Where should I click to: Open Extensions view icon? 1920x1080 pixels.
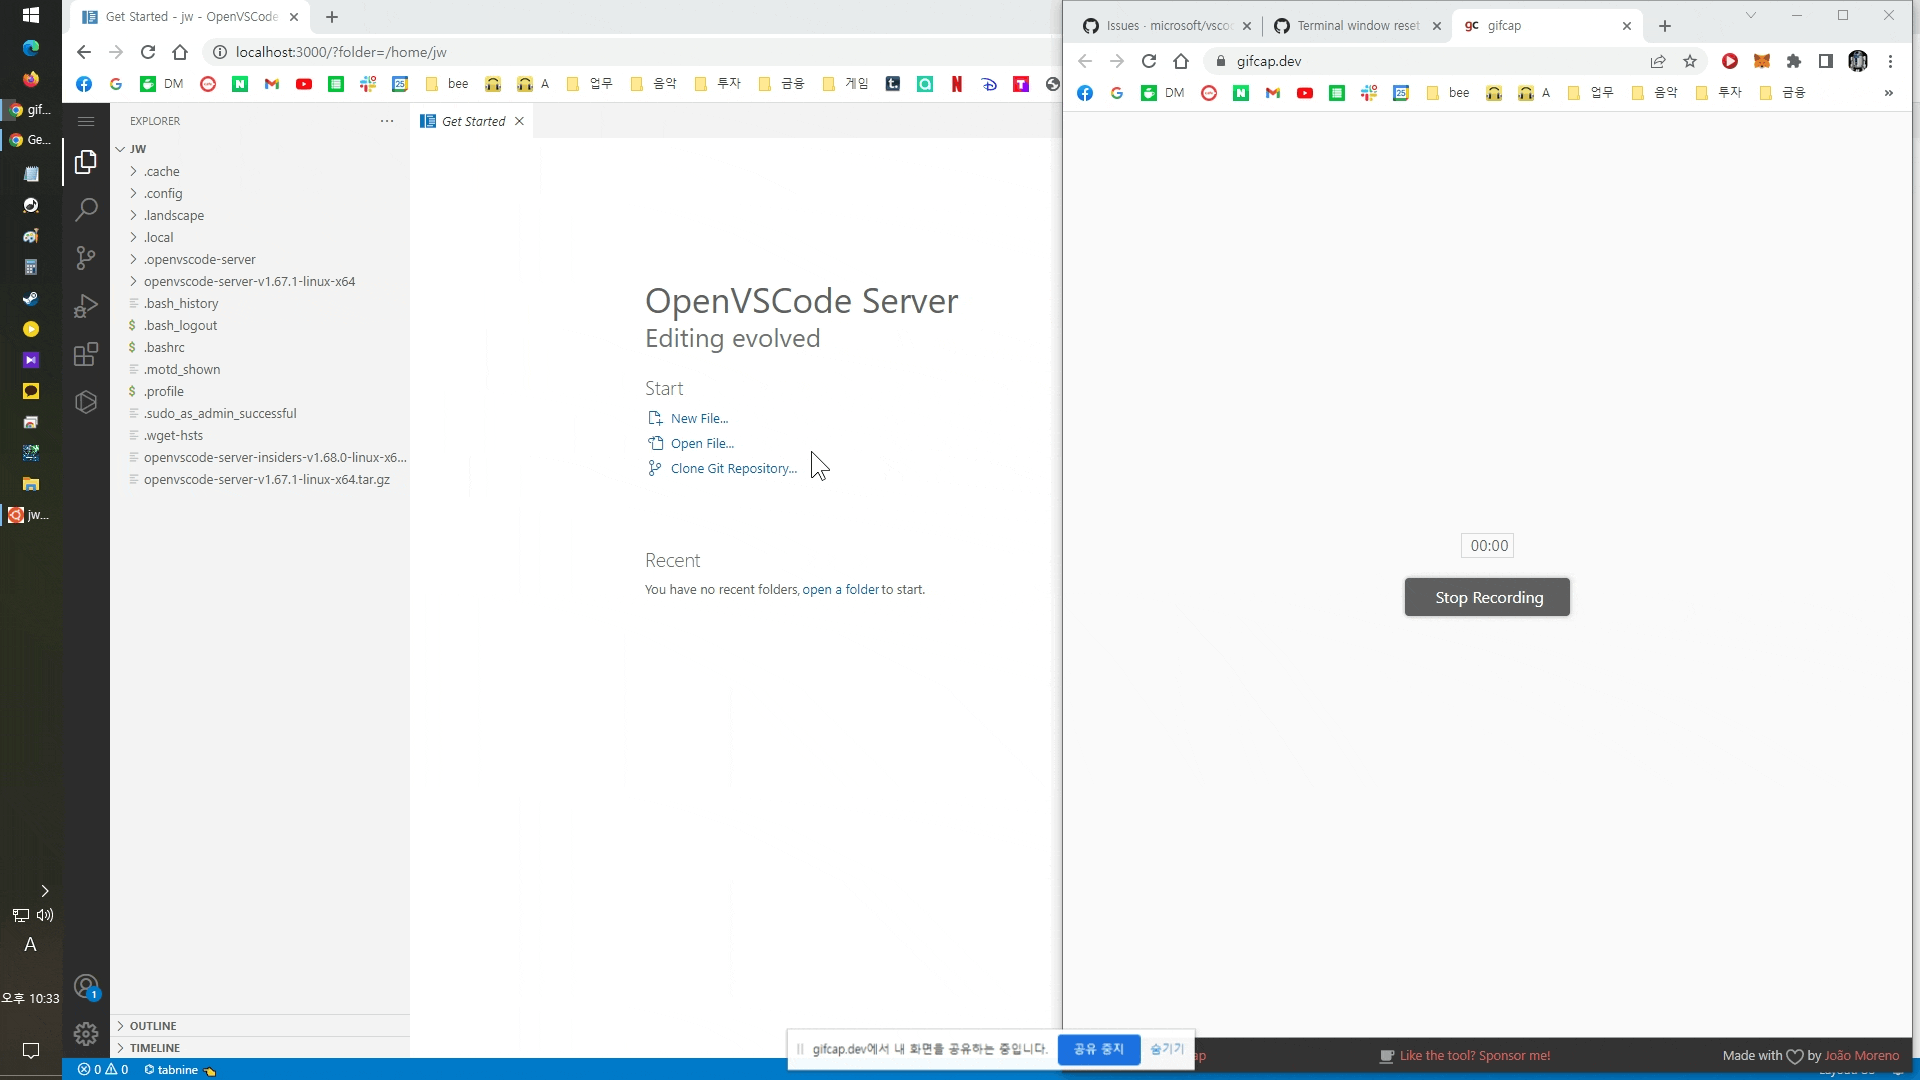click(86, 354)
